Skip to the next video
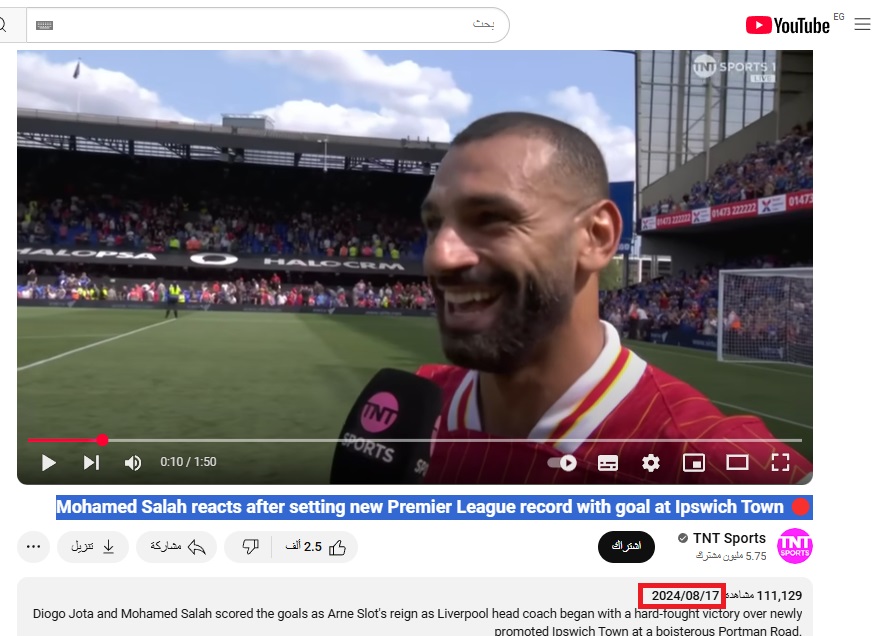881x636 pixels. [x=92, y=462]
